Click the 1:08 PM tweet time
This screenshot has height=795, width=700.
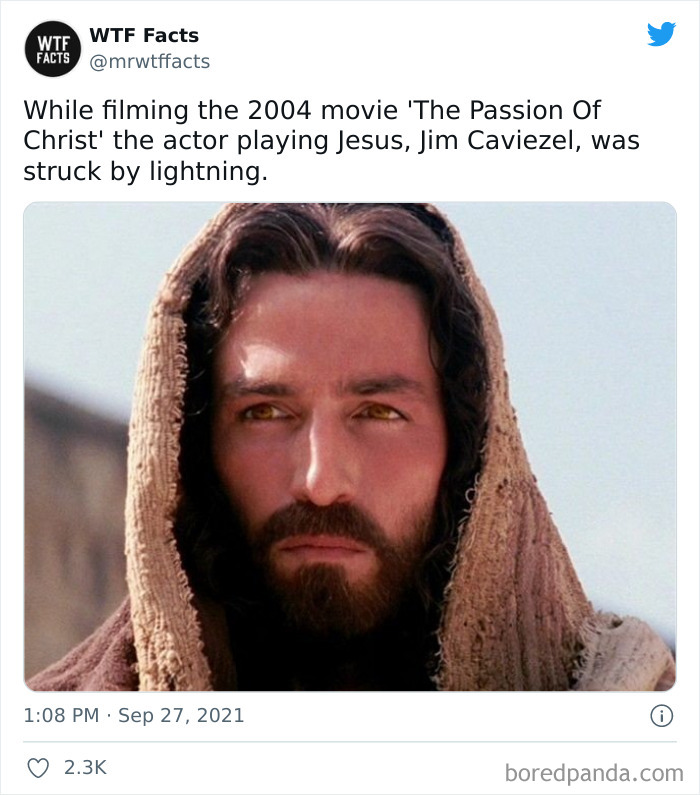pyautogui.click(x=61, y=716)
